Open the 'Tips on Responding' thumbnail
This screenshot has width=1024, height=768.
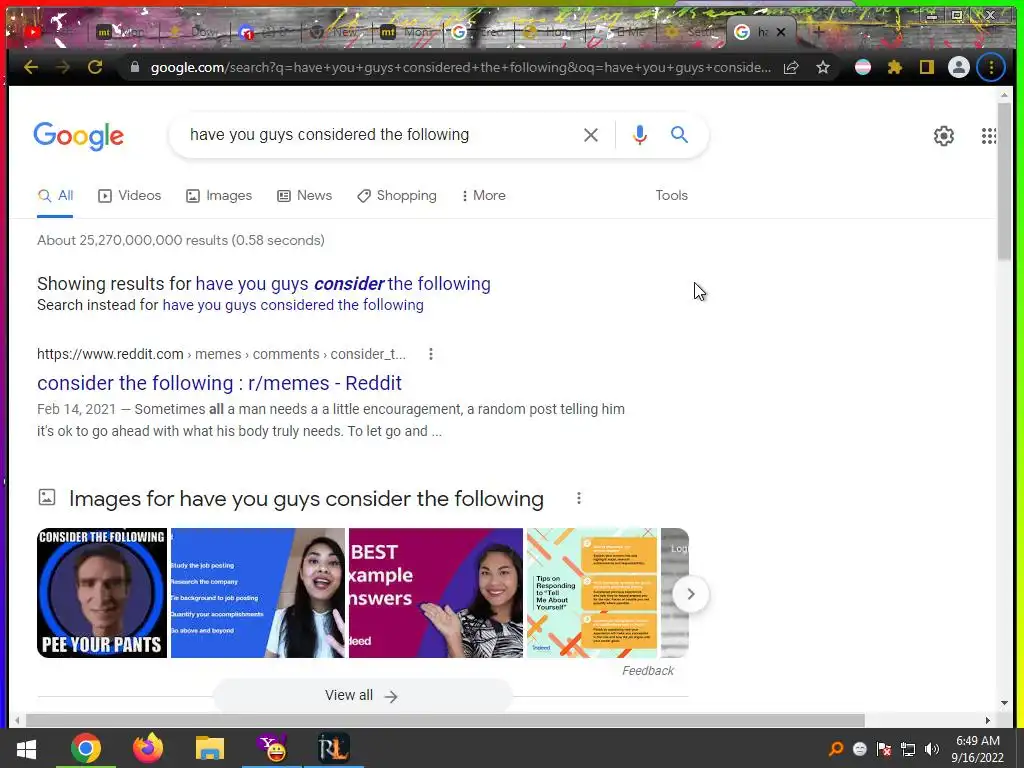[592, 593]
